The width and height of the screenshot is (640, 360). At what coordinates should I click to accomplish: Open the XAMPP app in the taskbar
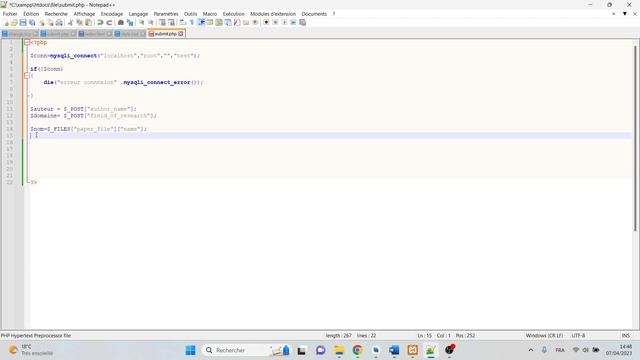pos(413,350)
